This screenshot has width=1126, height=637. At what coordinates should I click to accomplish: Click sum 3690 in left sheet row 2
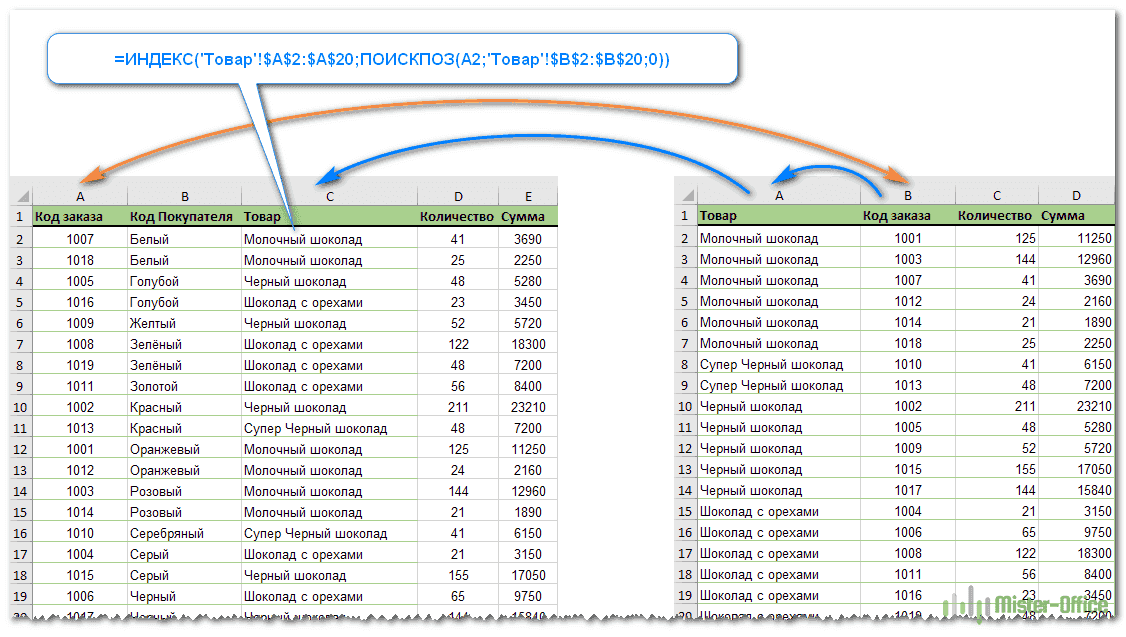point(528,239)
